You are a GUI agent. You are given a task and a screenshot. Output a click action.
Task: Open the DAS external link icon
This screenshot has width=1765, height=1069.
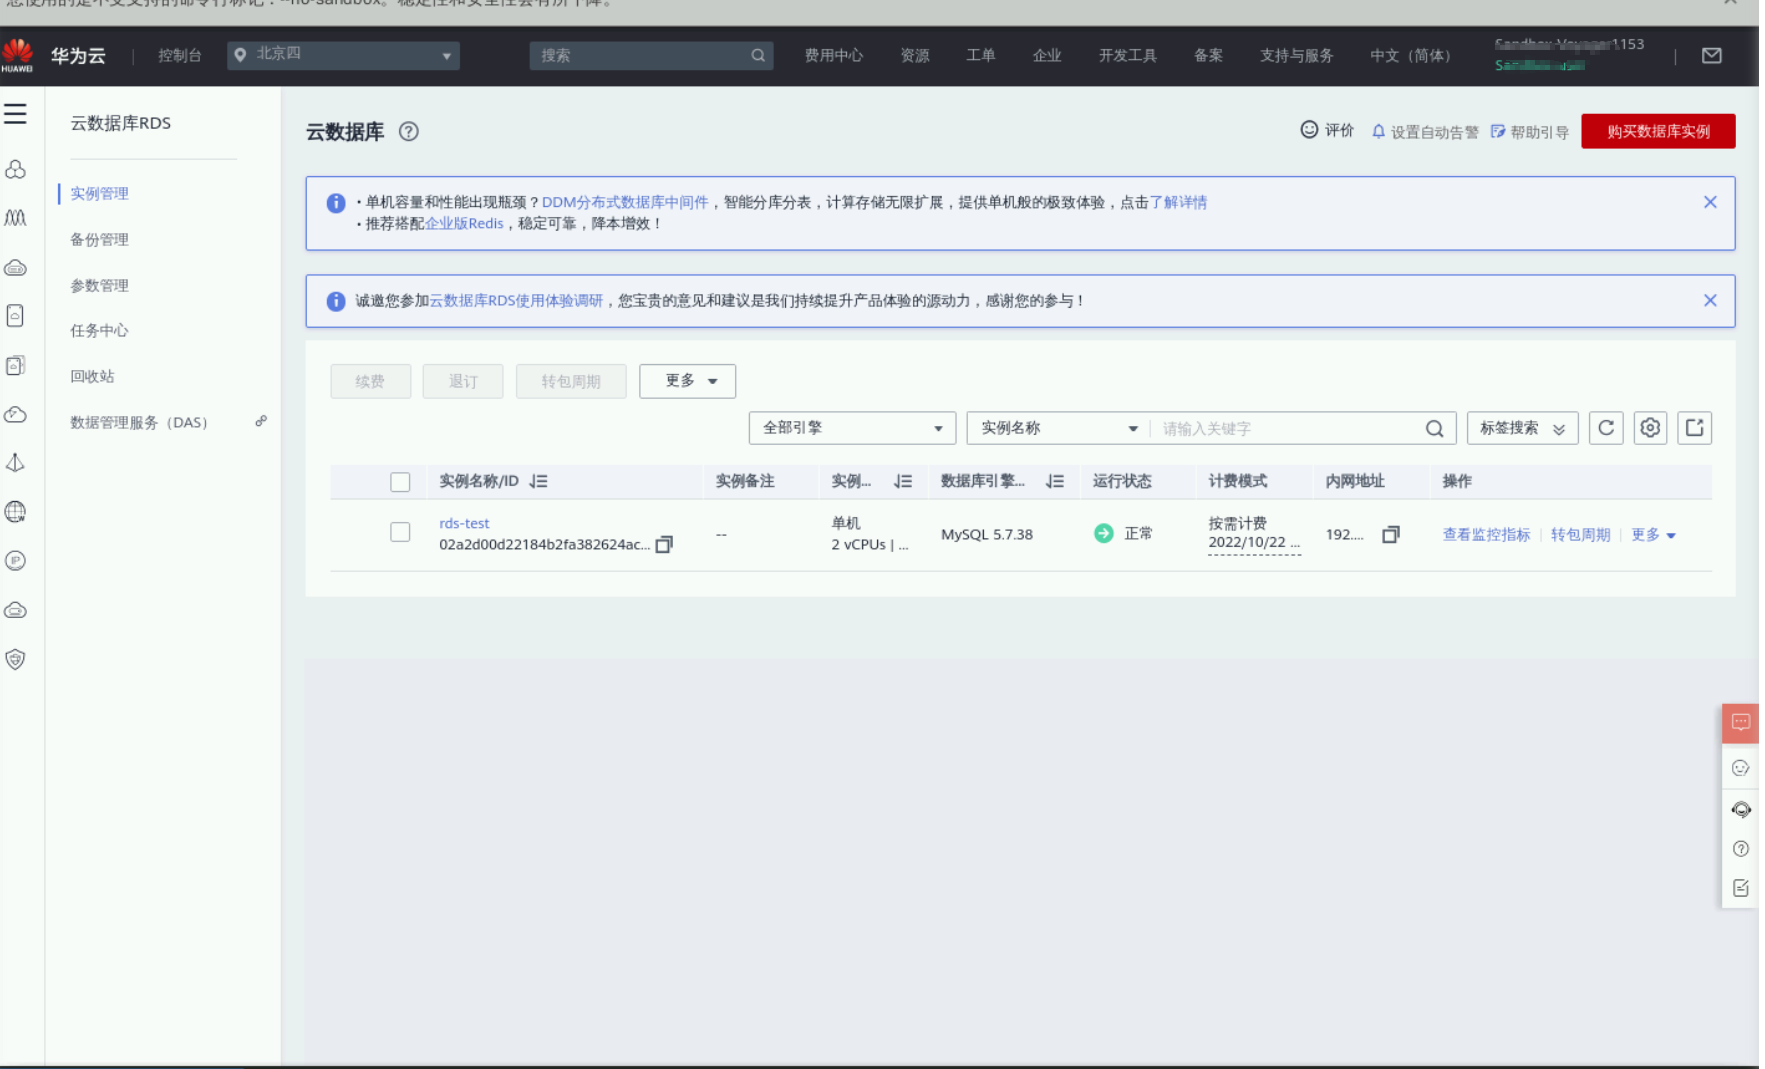point(260,421)
